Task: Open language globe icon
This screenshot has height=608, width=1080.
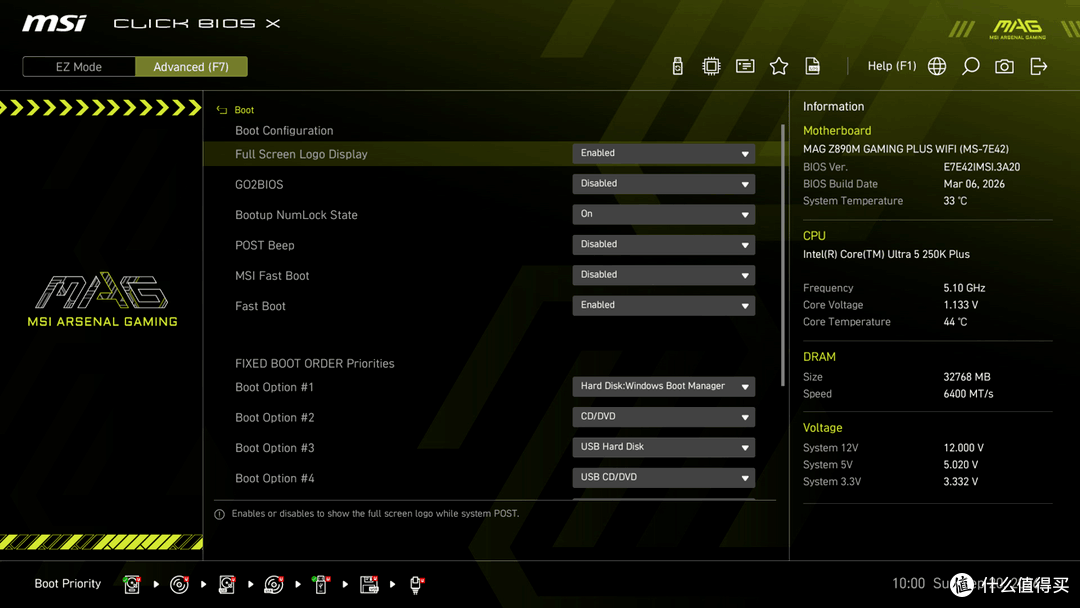Action: pyautogui.click(x=937, y=66)
